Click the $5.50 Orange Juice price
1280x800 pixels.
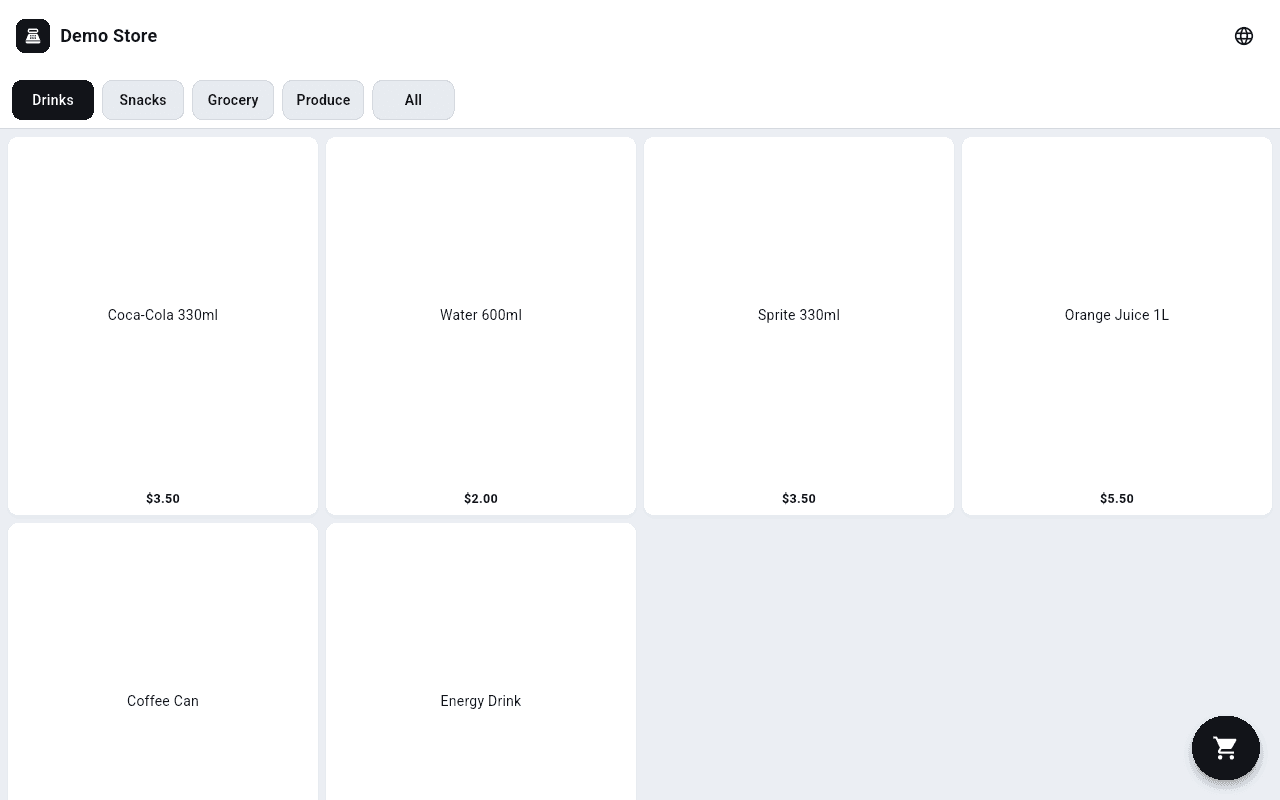1117,498
